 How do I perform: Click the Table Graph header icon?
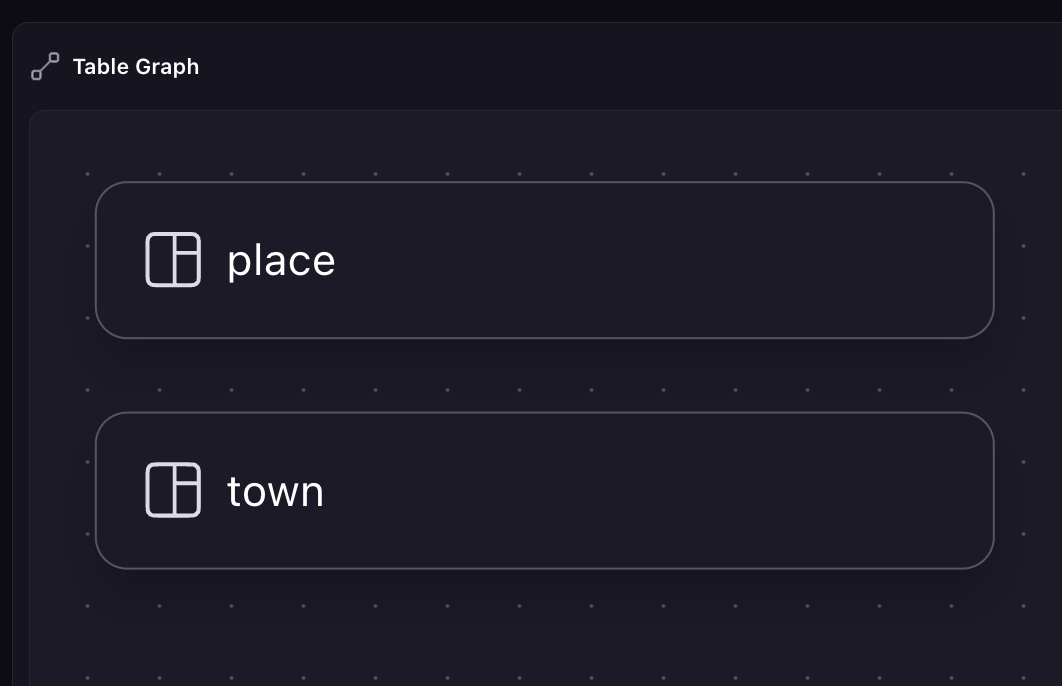[x=45, y=66]
